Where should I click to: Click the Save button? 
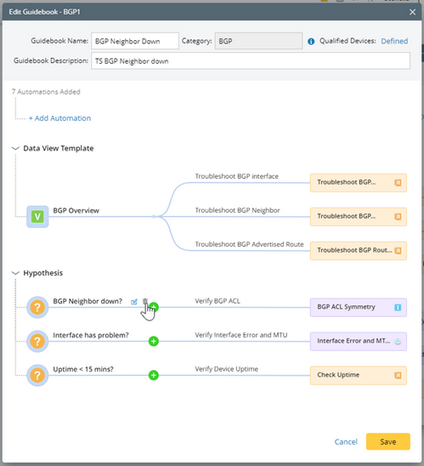[388, 442]
